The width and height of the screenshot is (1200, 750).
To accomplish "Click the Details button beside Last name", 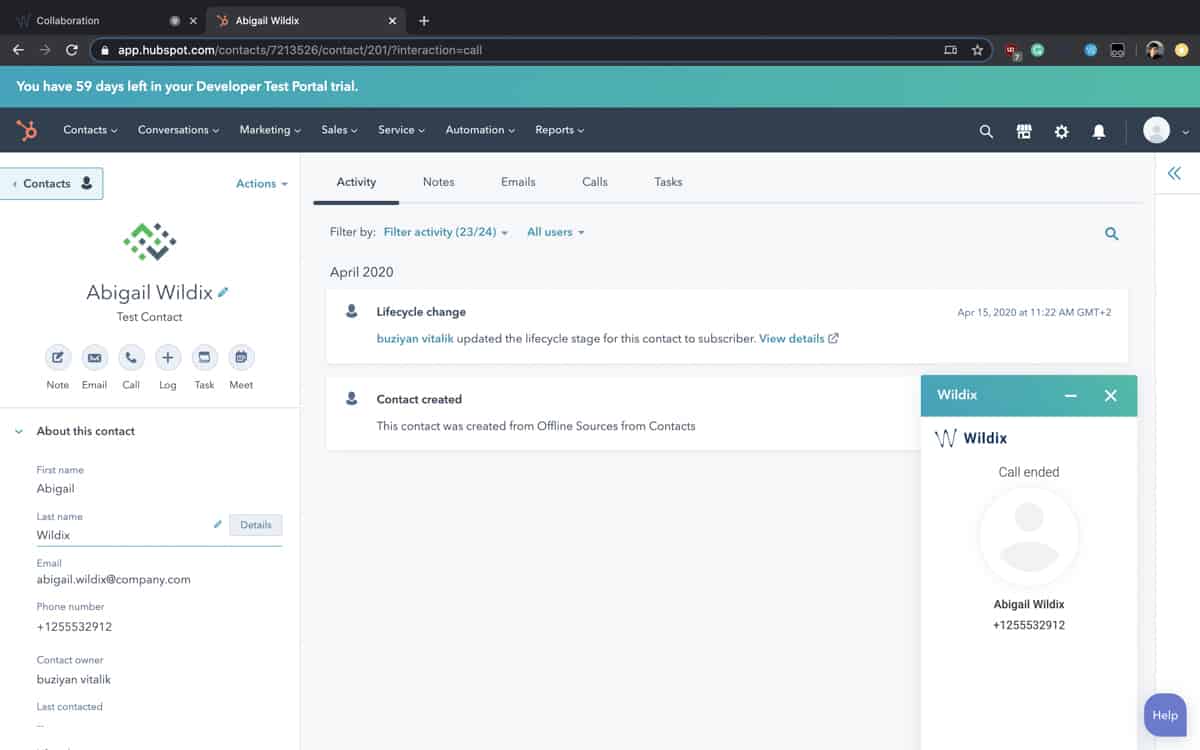I will coord(255,525).
